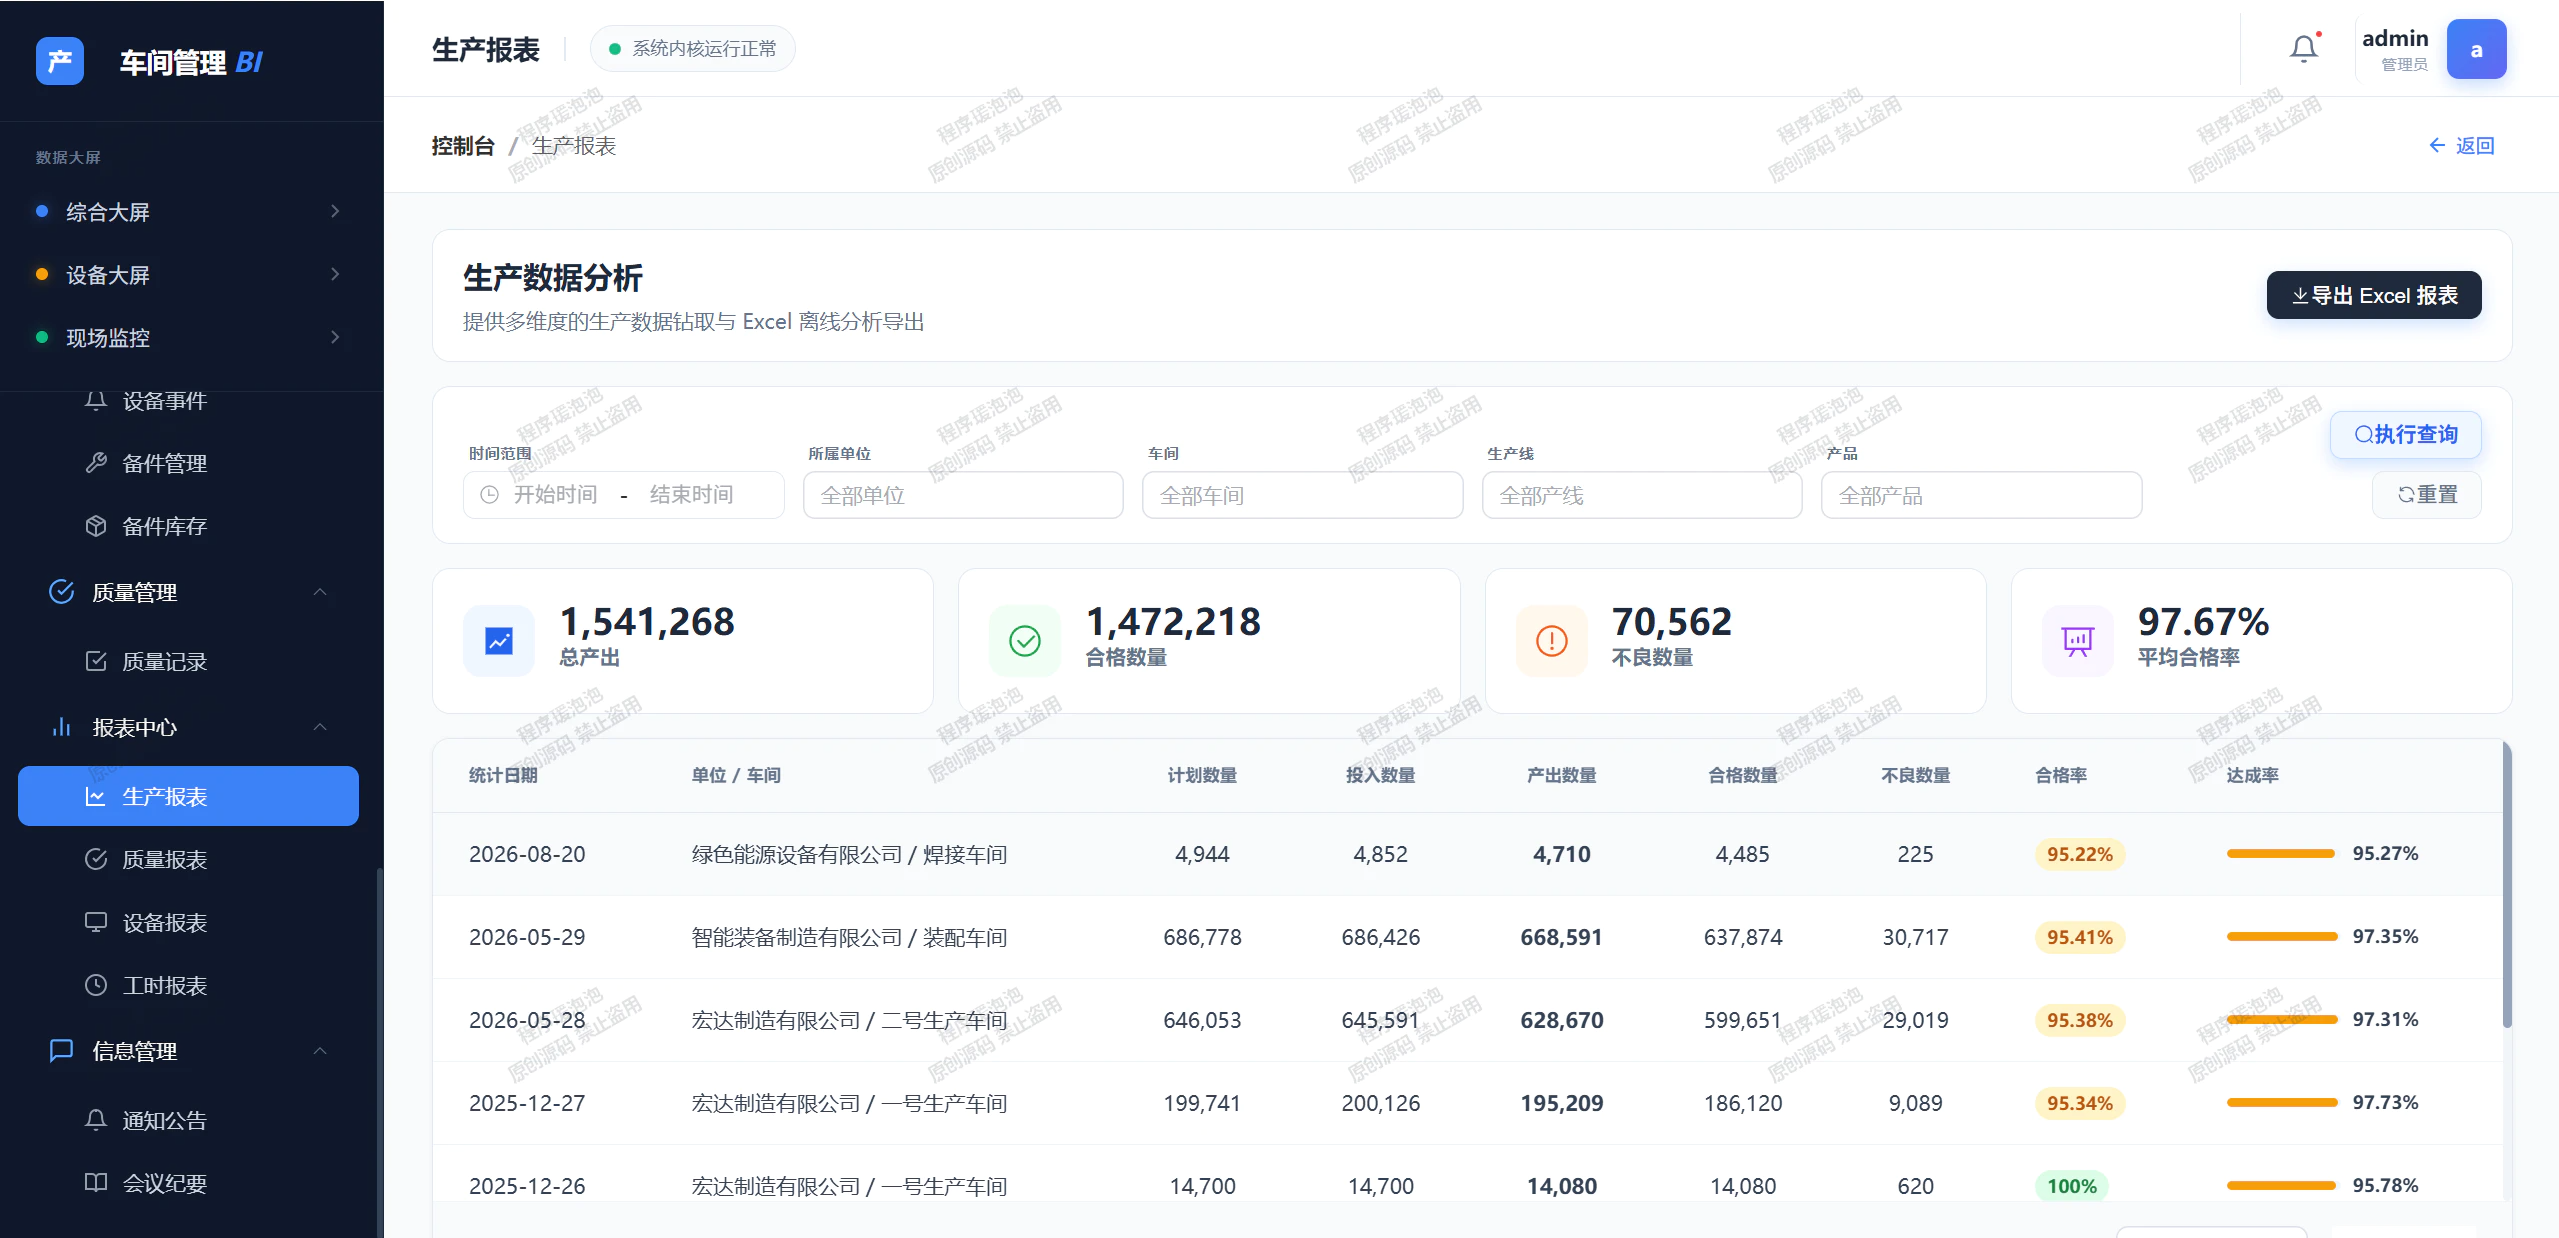Click the clock icon in time range field
The height and width of the screenshot is (1238, 2559).
[x=489, y=495]
